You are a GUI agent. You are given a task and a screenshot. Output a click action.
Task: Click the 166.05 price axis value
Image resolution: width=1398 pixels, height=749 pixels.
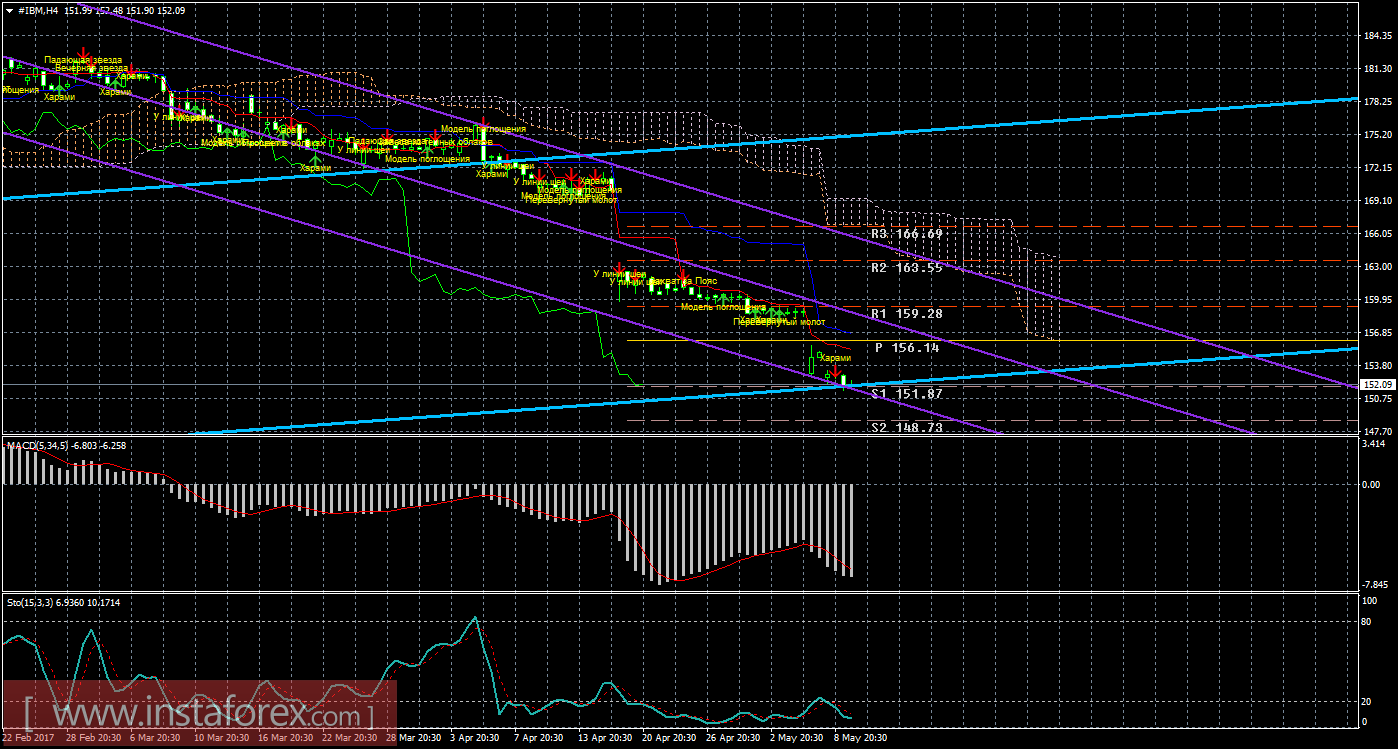pos(1377,234)
